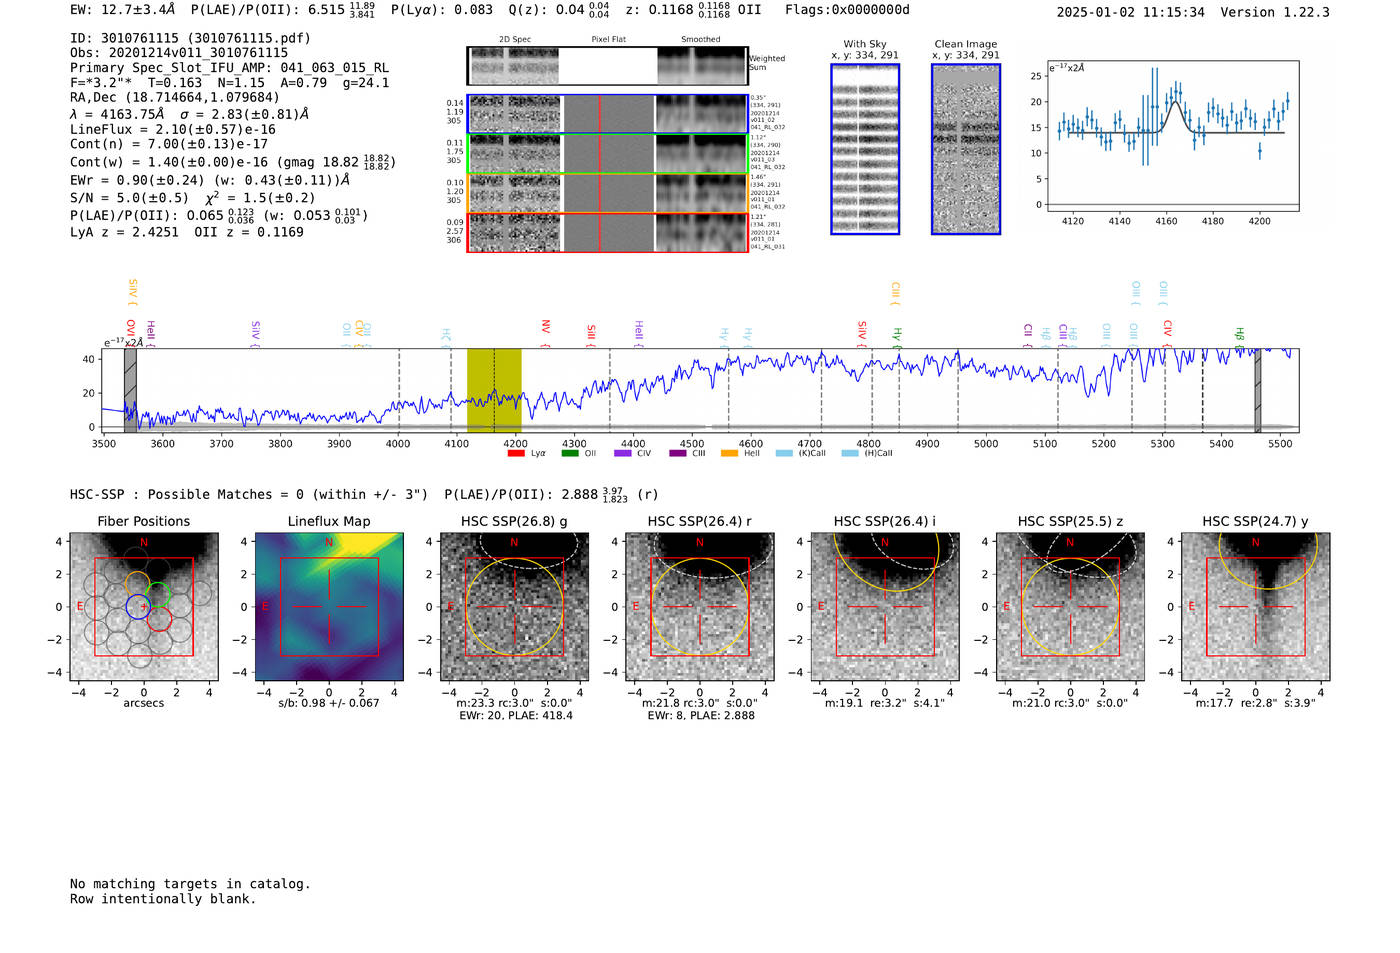Click the 2D Spec column header
1400x953 pixels.
[x=515, y=40]
